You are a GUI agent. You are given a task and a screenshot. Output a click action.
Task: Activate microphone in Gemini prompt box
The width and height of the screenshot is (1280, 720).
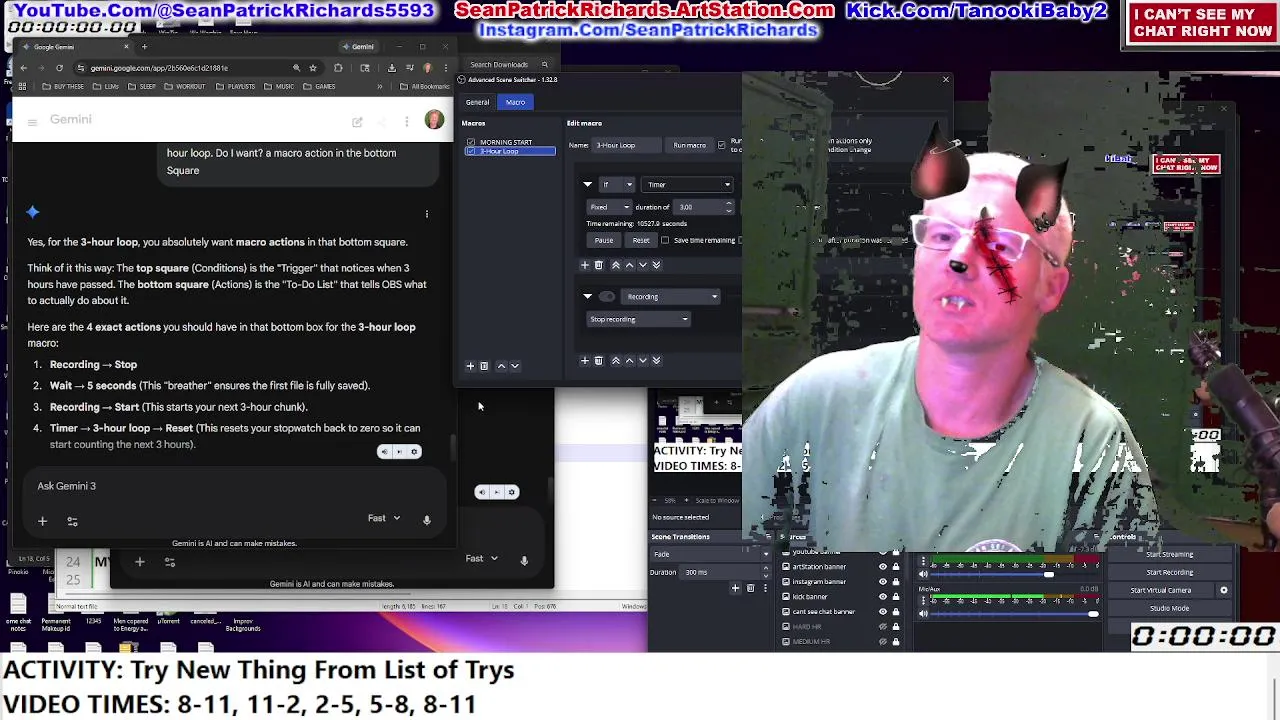pyautogui.click(x=426, y=519)
